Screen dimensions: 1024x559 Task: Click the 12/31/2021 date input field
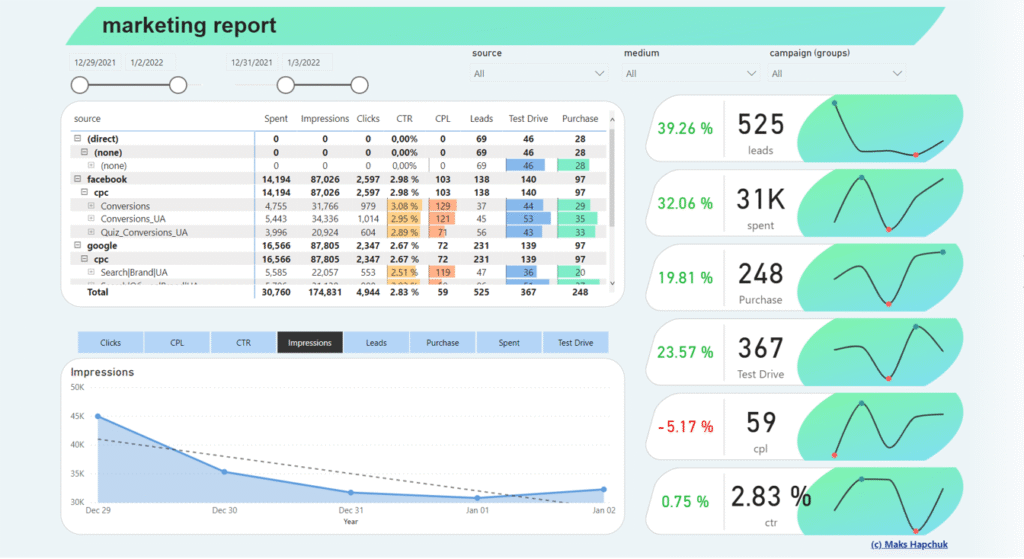252,62
